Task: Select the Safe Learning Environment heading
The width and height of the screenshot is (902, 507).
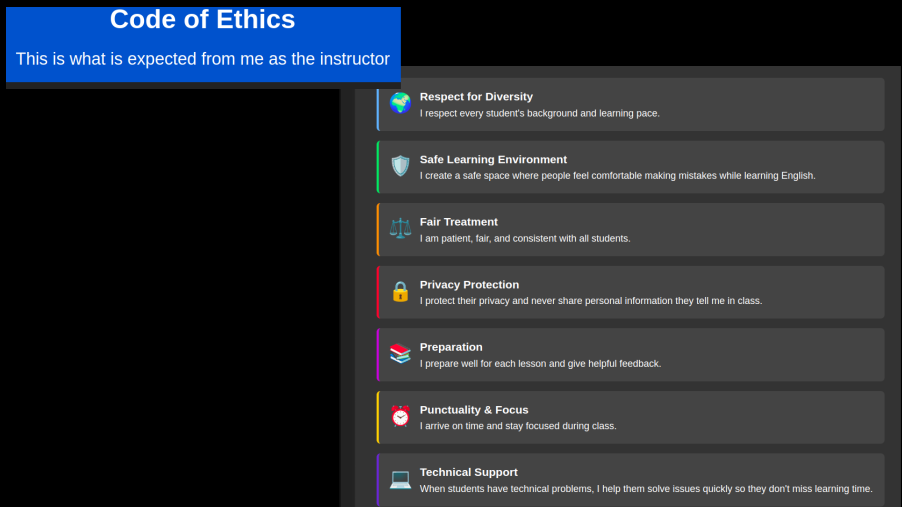Action: coord(493,160)
